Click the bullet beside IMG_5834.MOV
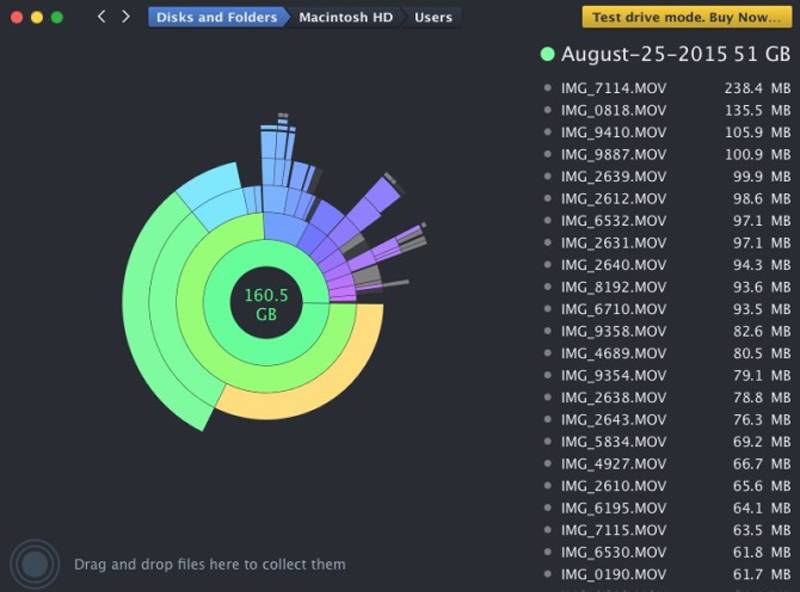Screen dimensions: 800x592 [x=548, y=441]
